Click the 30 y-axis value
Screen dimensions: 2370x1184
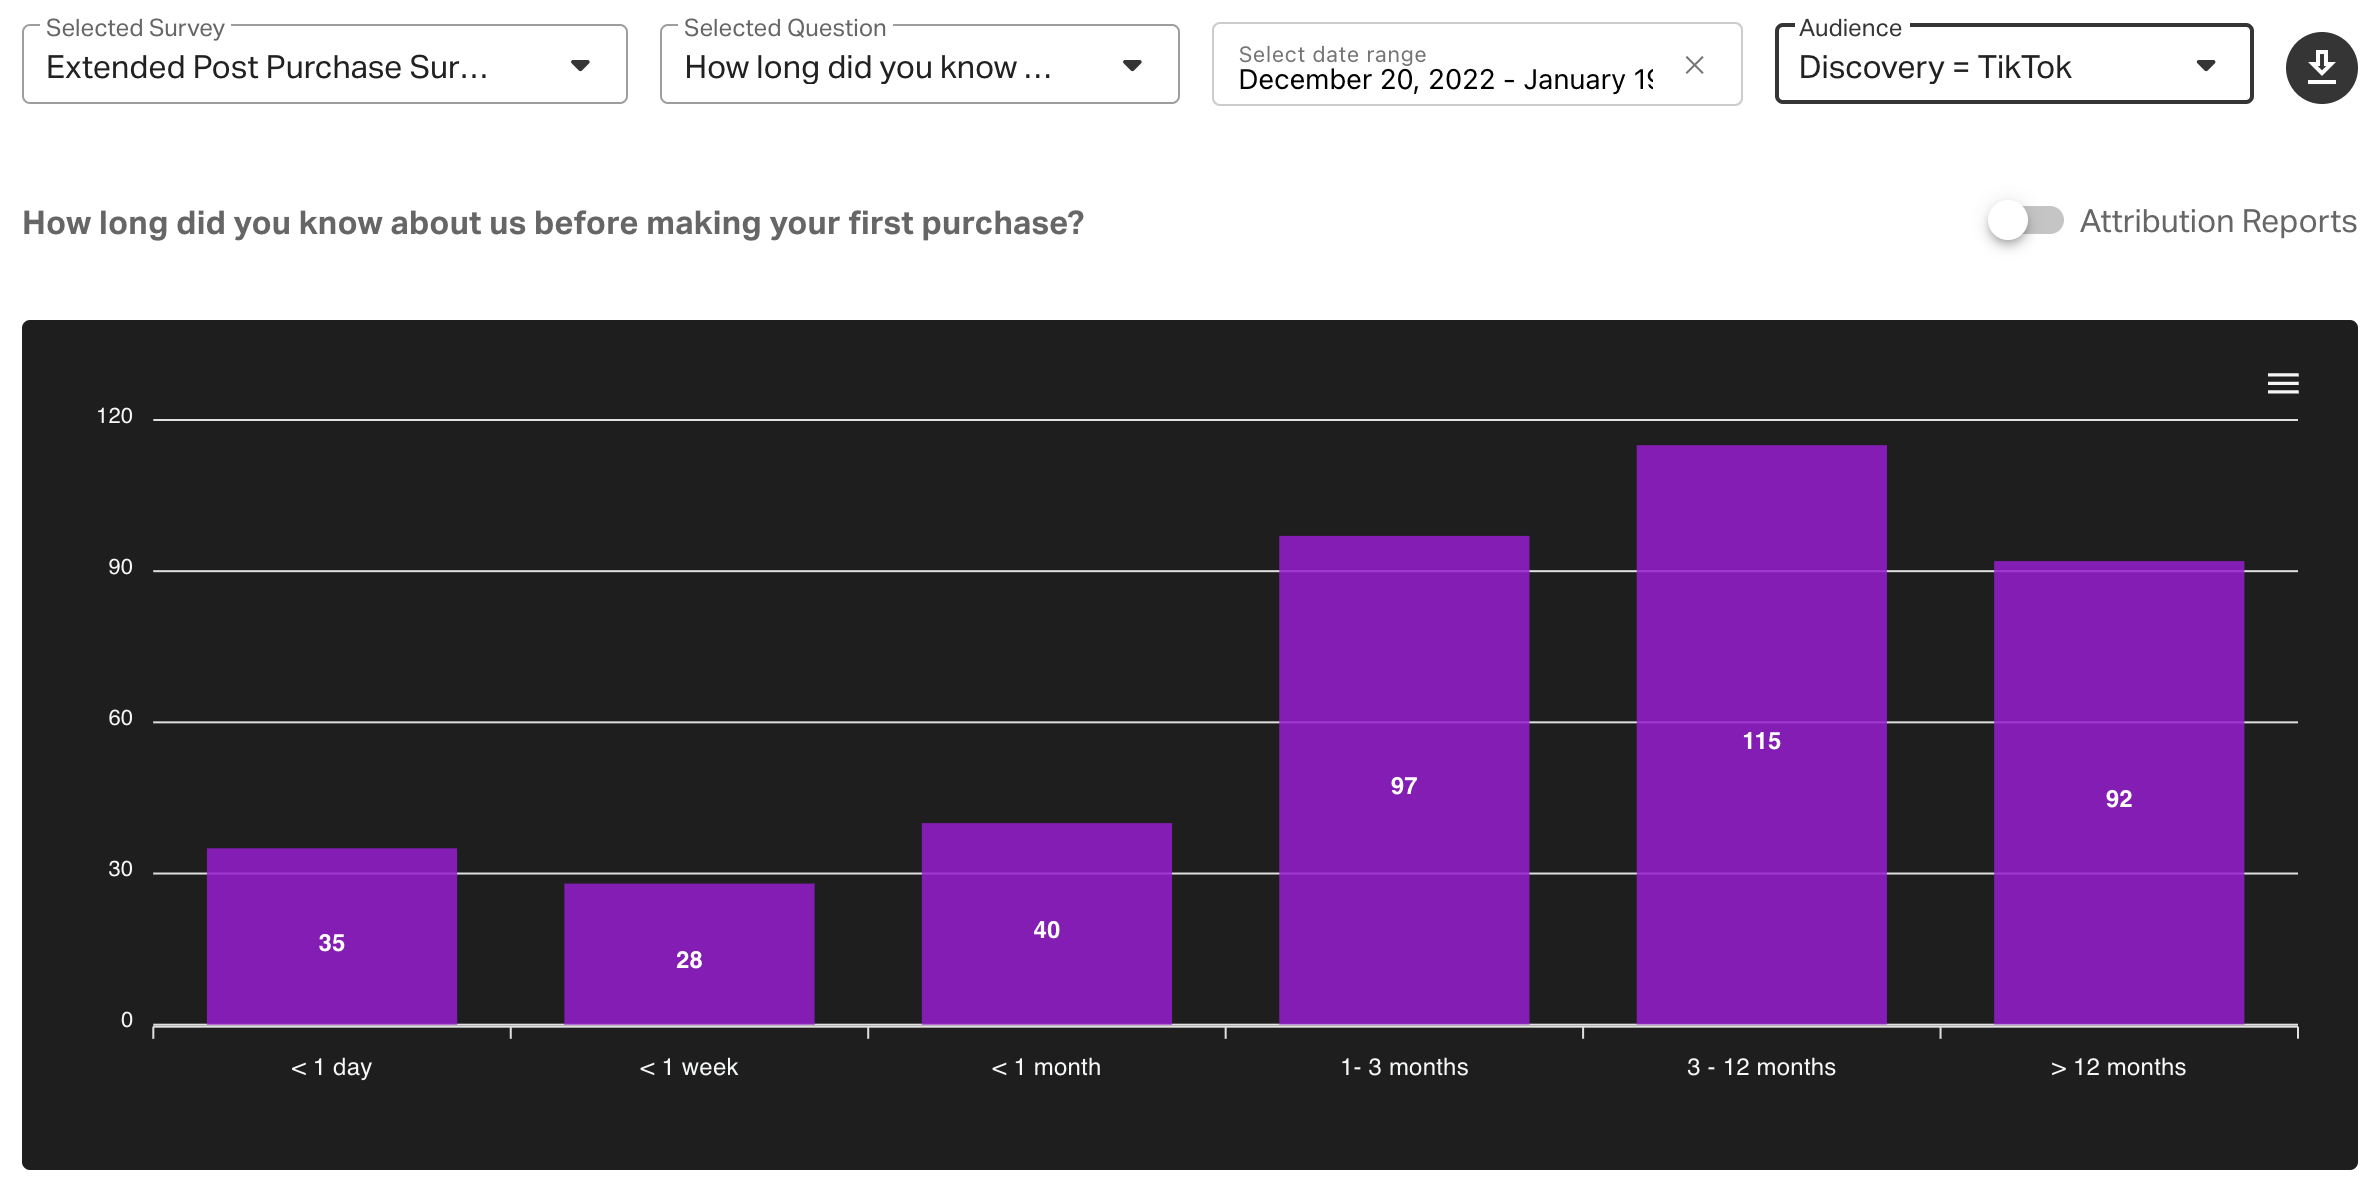click(x=120, y=869)
